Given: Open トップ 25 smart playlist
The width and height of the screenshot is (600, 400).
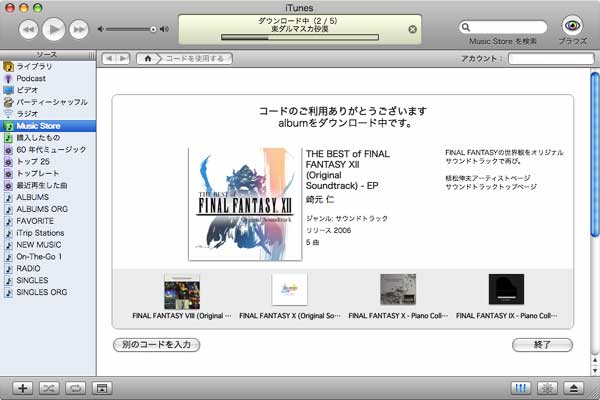Looking at the screenshot, I should (48, 162).
